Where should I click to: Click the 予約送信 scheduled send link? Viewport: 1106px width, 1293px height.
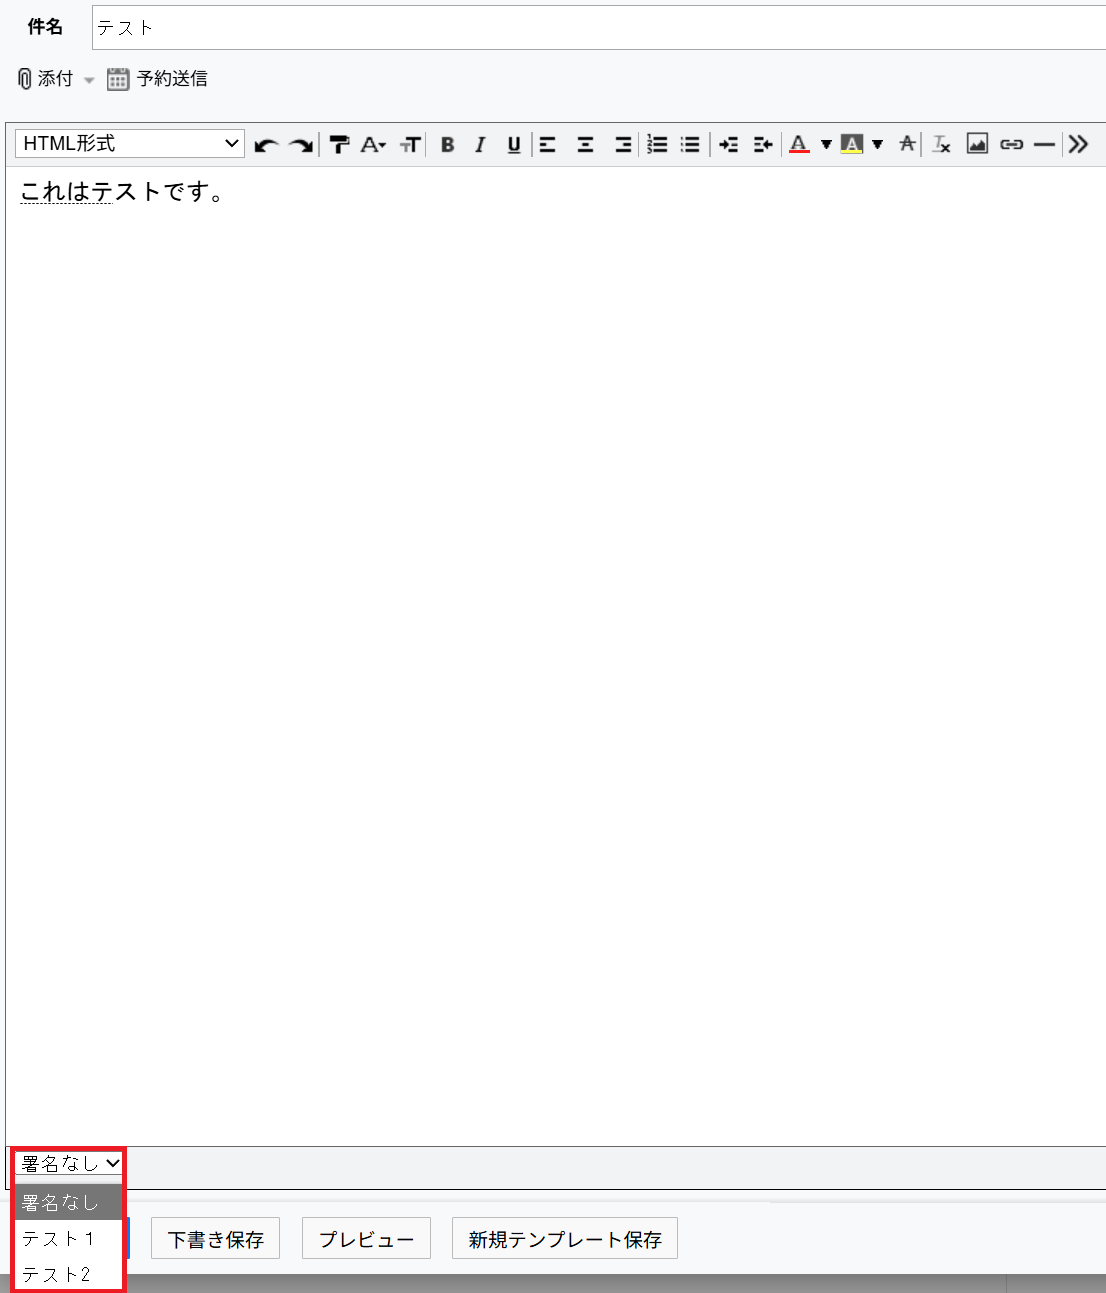pyautogui.click(x=172, y=78)
